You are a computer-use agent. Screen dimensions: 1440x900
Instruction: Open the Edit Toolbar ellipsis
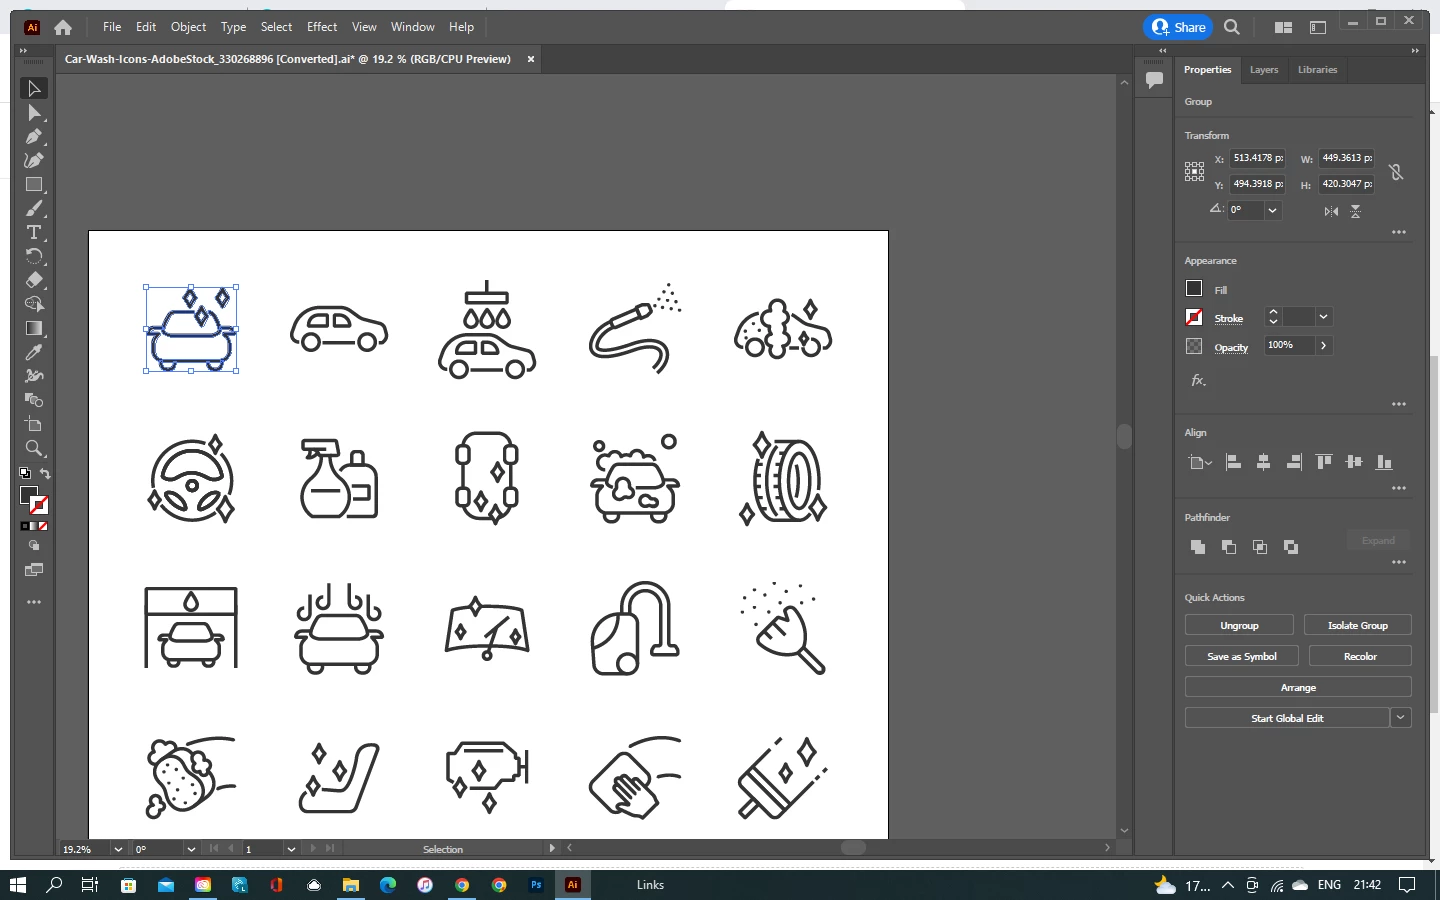(x=34, y=603)
